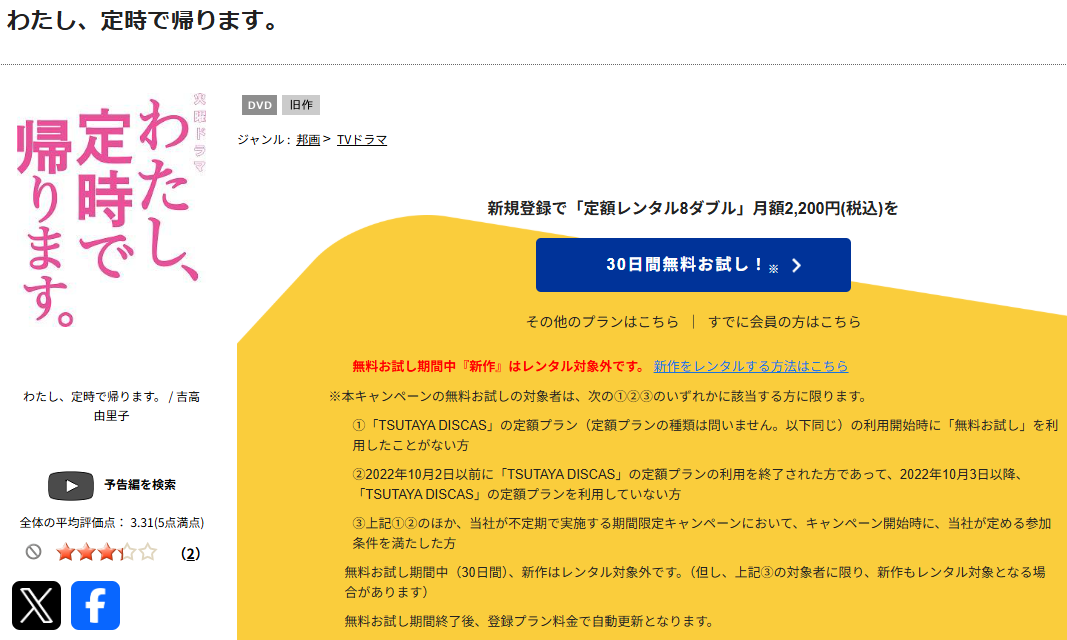Image resolution: width=1067 pixels, height=640 pixels.
Task: Click ジャンル: label
Action: point(264,140)
